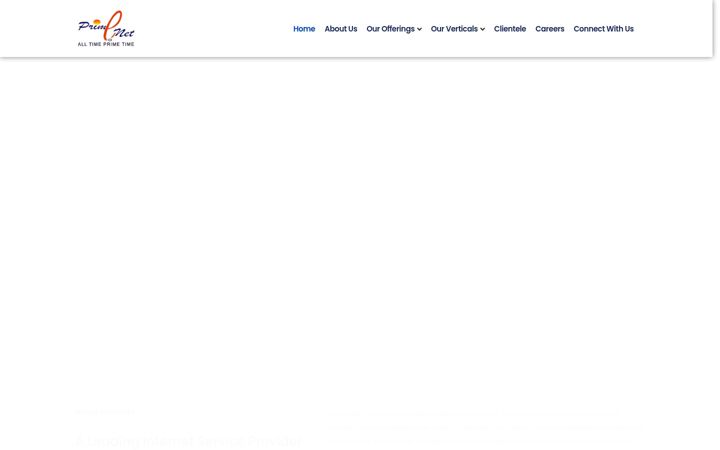Open the Our Verticals menu
Screen dimensions: 720x450
[454, 29]
